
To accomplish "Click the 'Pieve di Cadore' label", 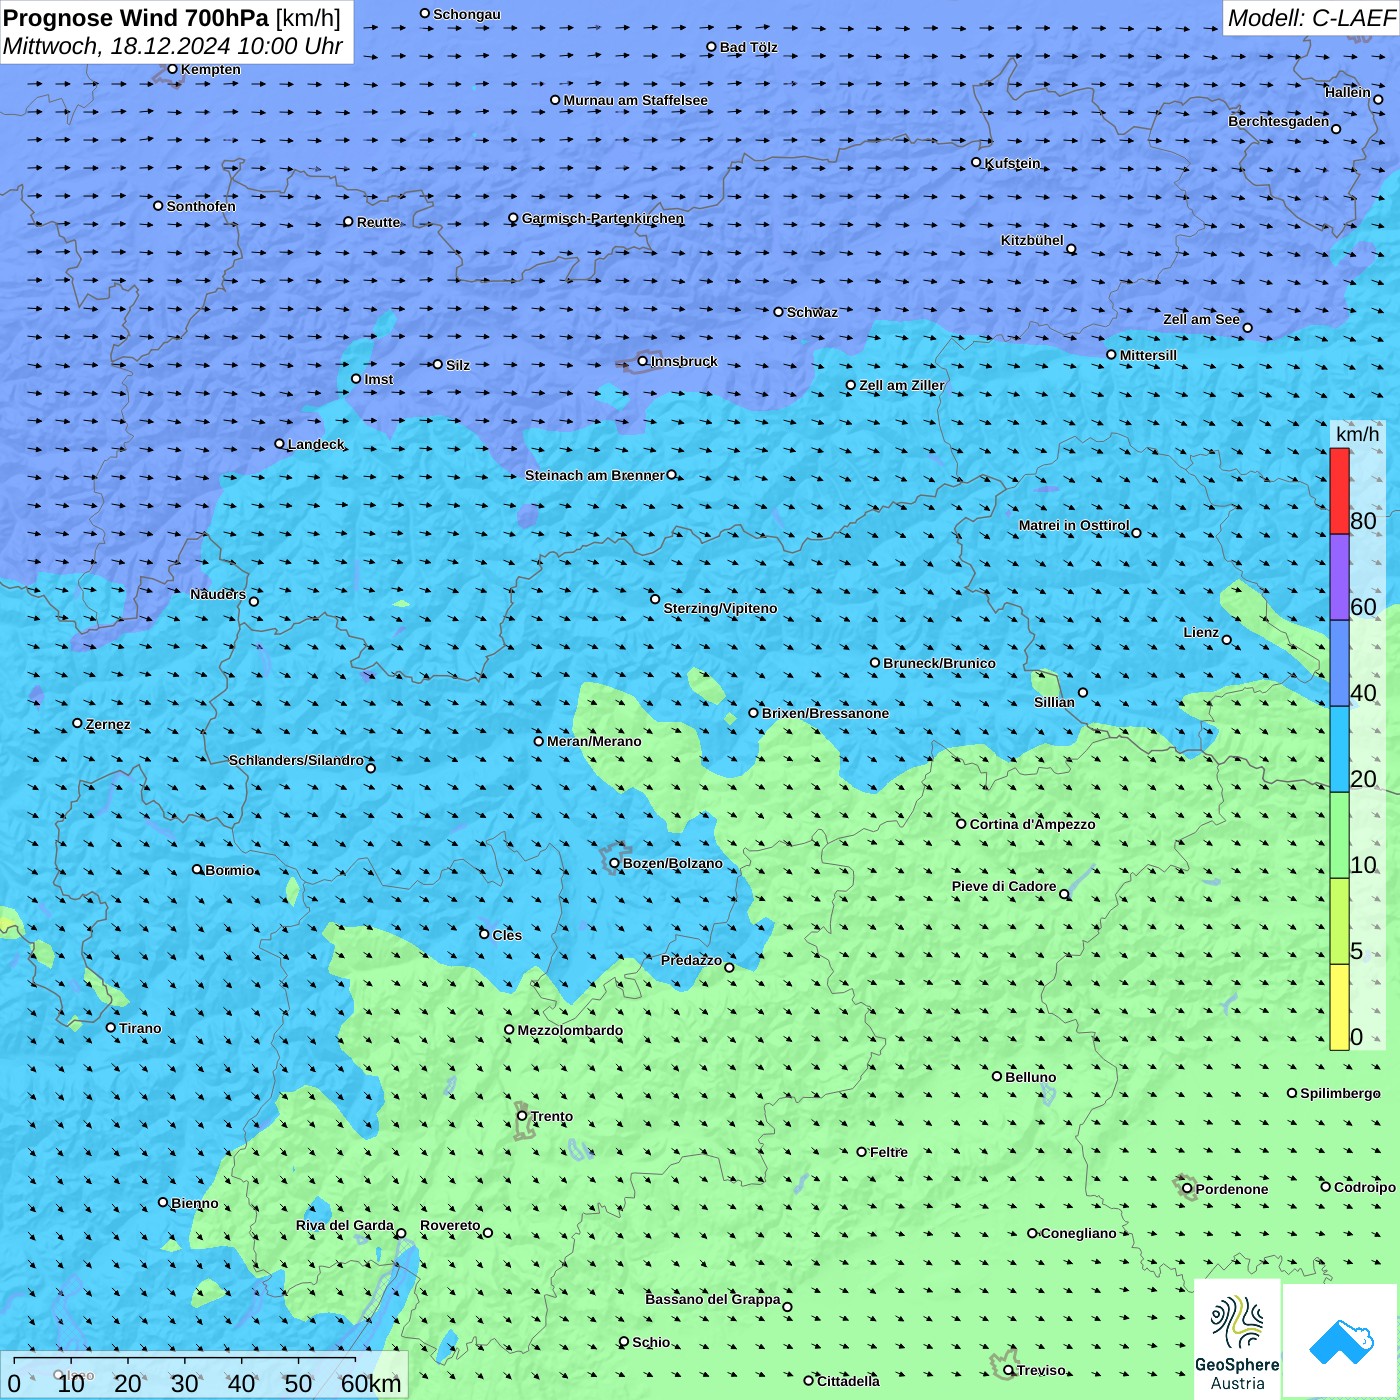I will click(x=1004, y=886).
